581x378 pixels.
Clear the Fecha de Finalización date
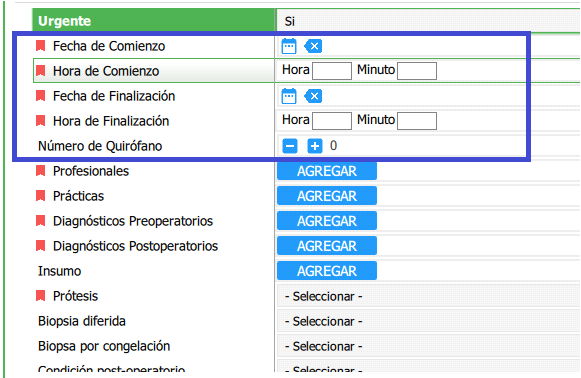point(313,96)
